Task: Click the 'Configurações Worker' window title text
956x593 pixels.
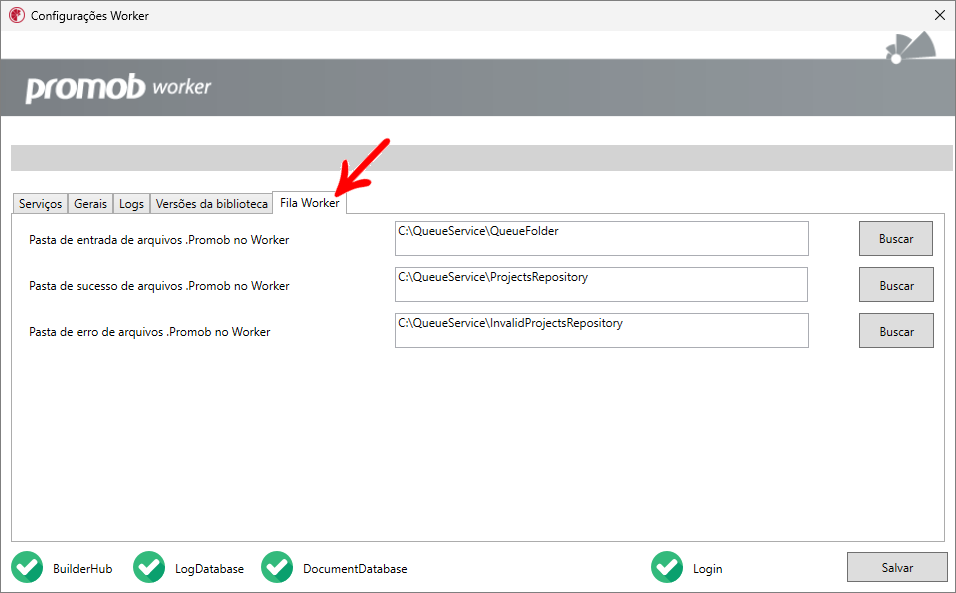Action: coord(90,16)
